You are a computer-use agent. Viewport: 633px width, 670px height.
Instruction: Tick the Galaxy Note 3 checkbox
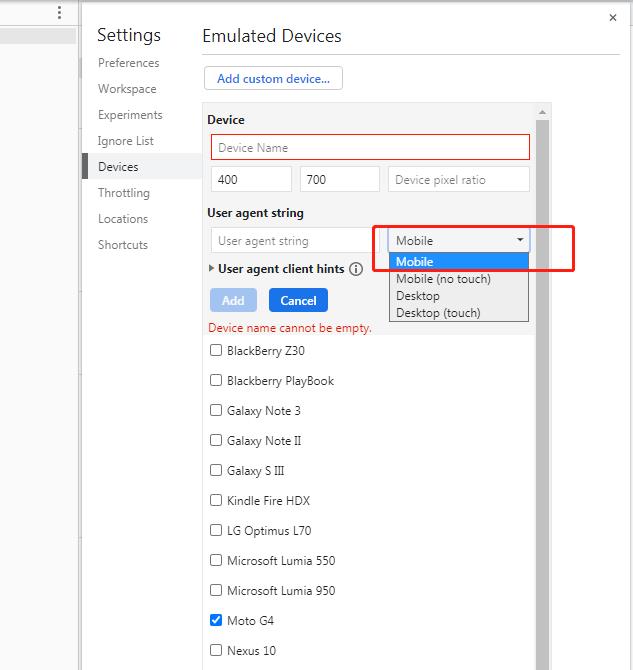tap(216, 411)
